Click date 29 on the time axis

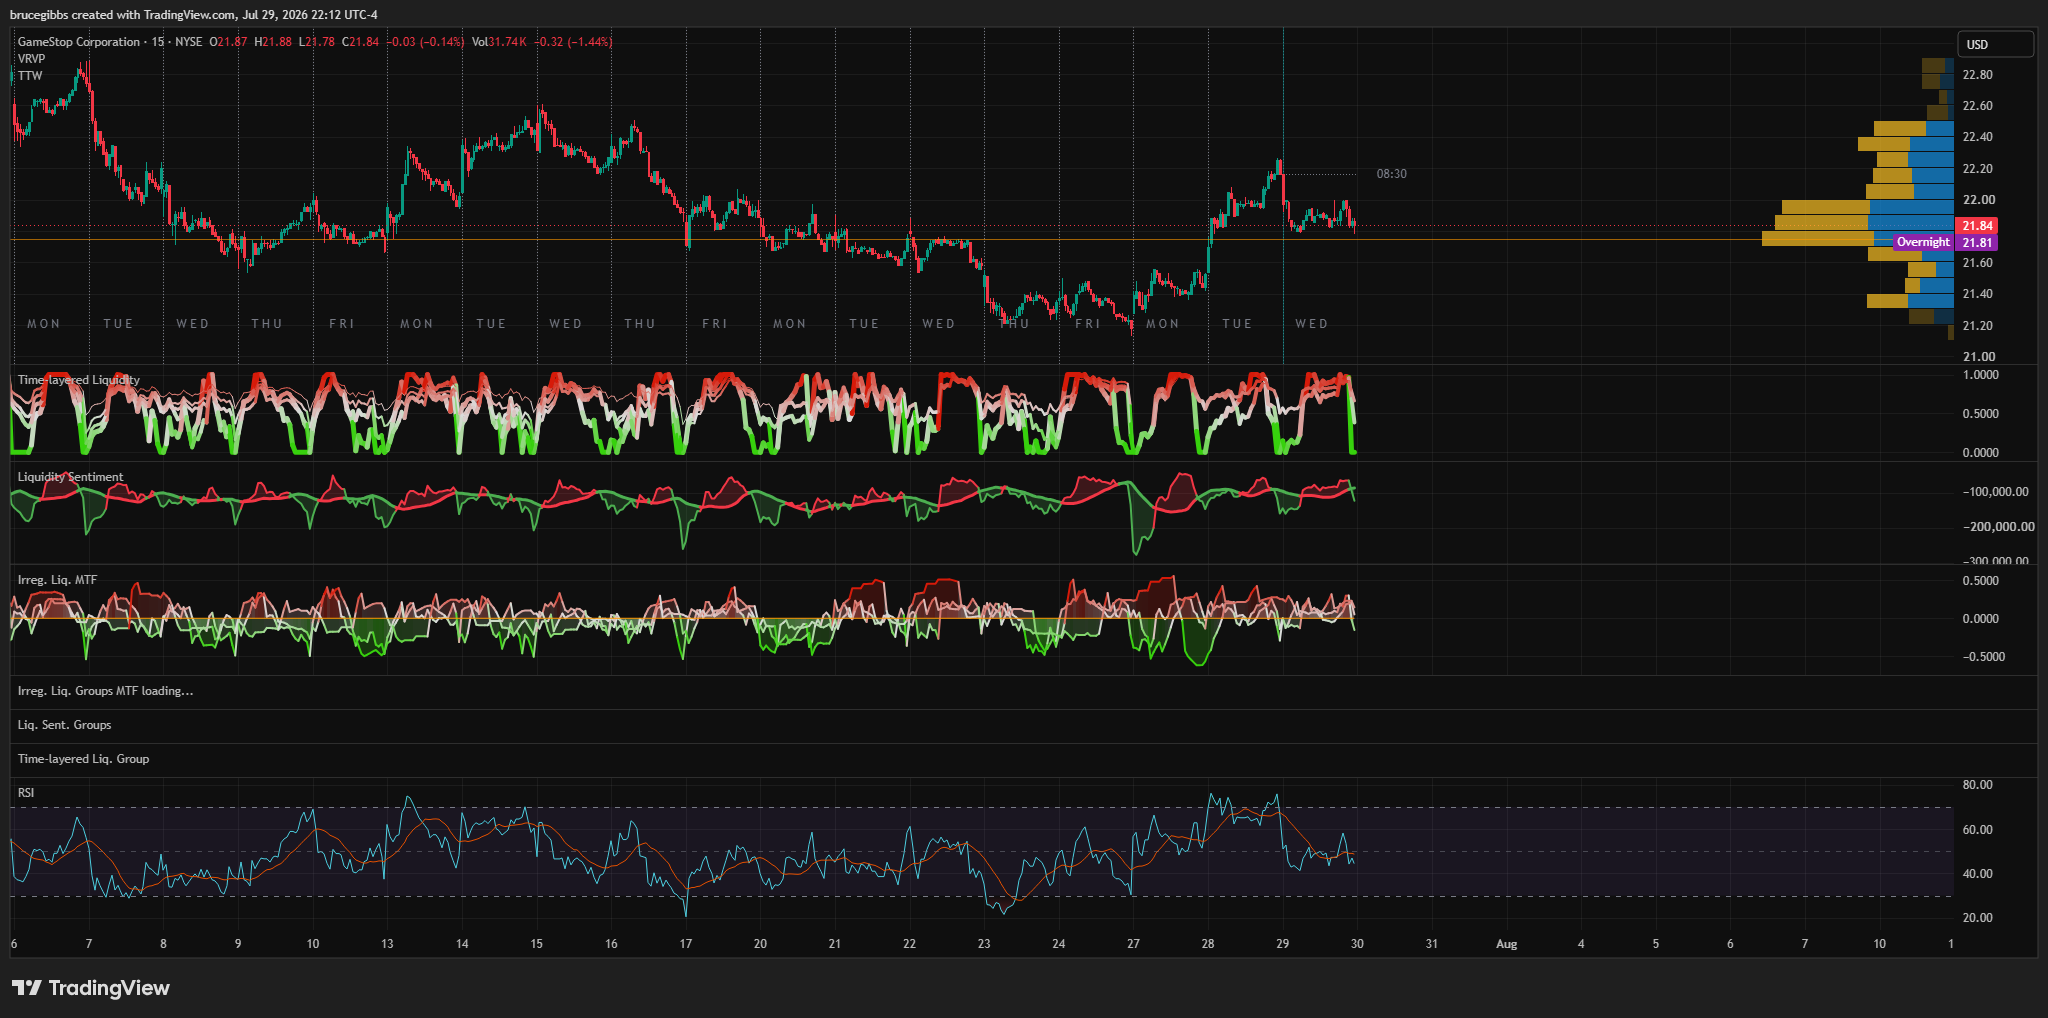point(1283,944)
